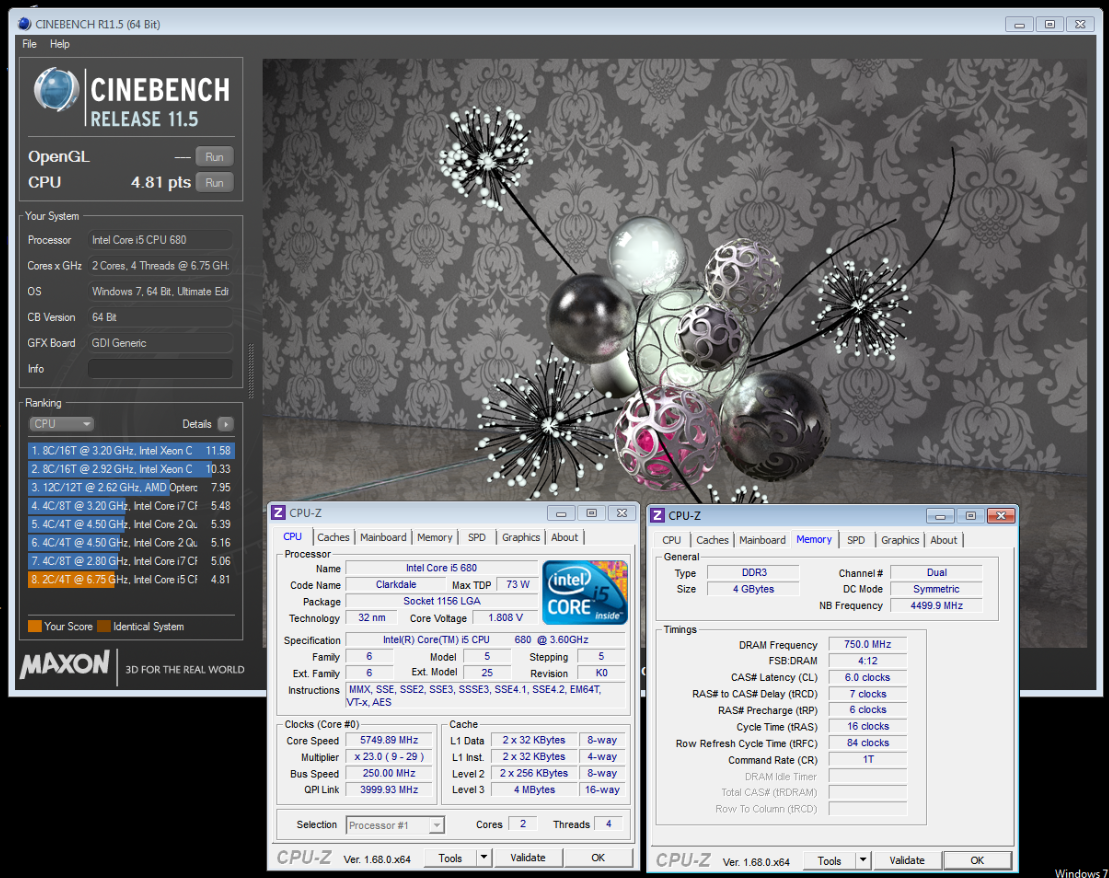Maximize the Cinebench window

click(1050, 24)
